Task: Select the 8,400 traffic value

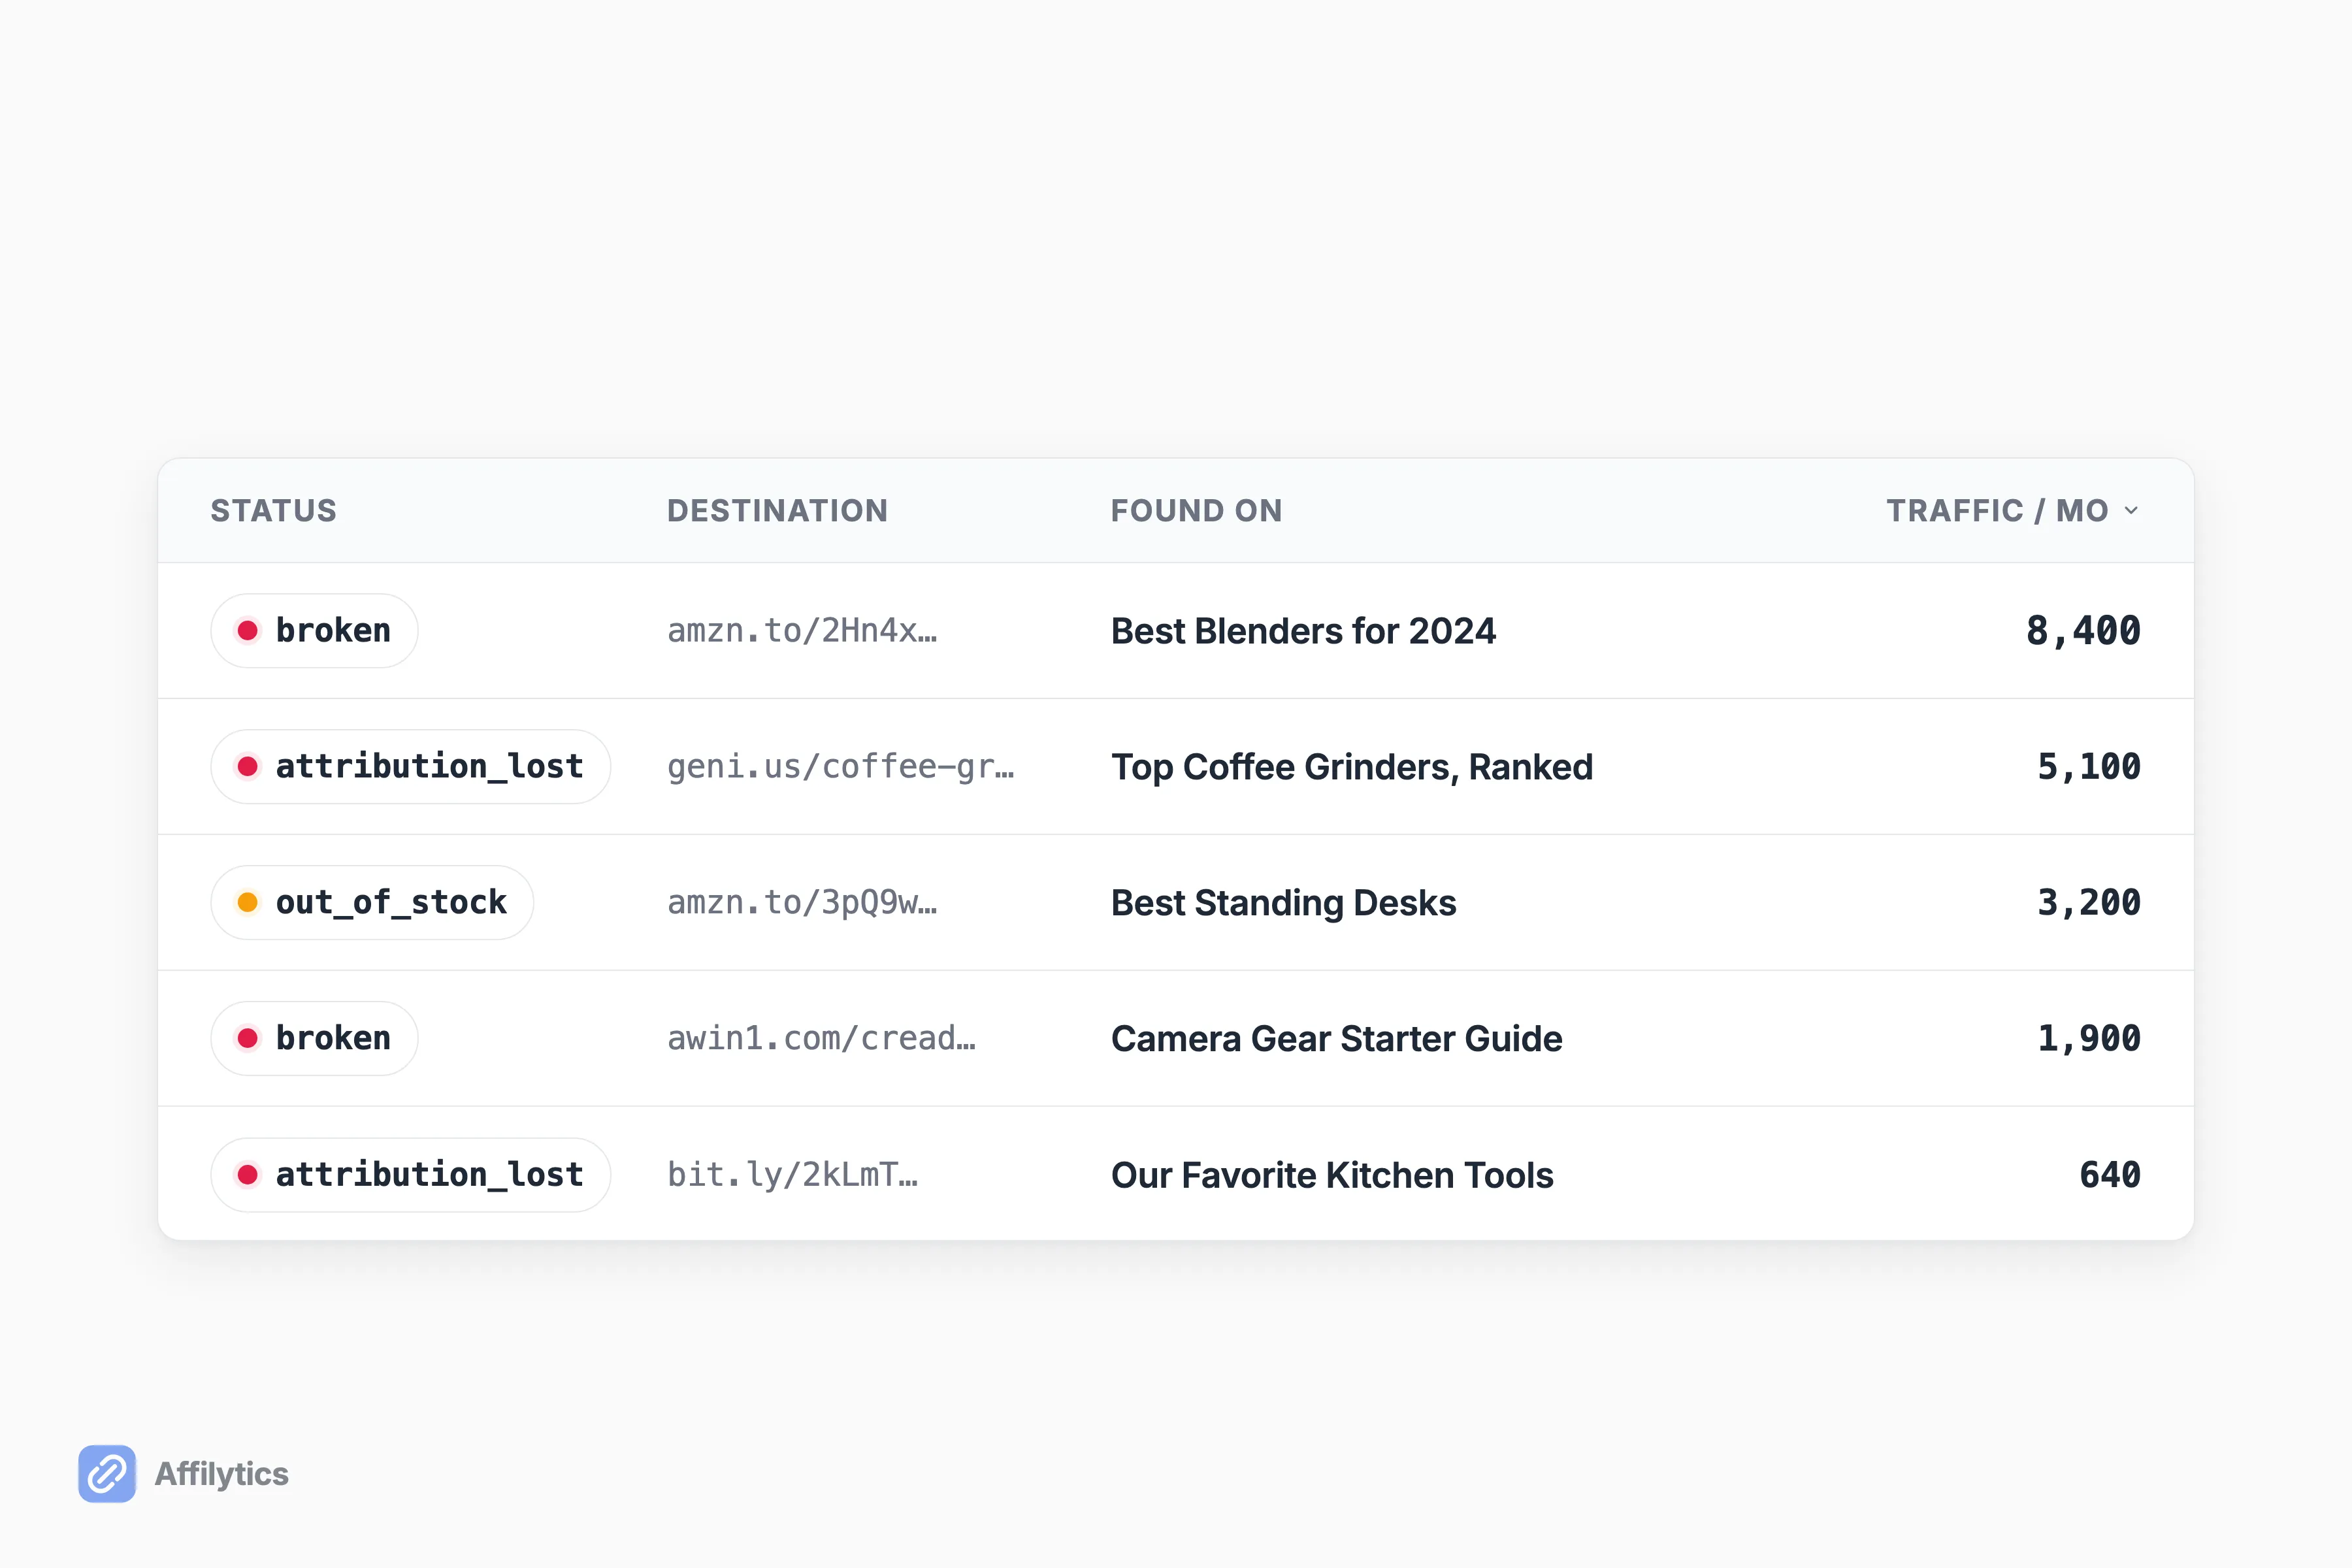Action: (2083, 631)
